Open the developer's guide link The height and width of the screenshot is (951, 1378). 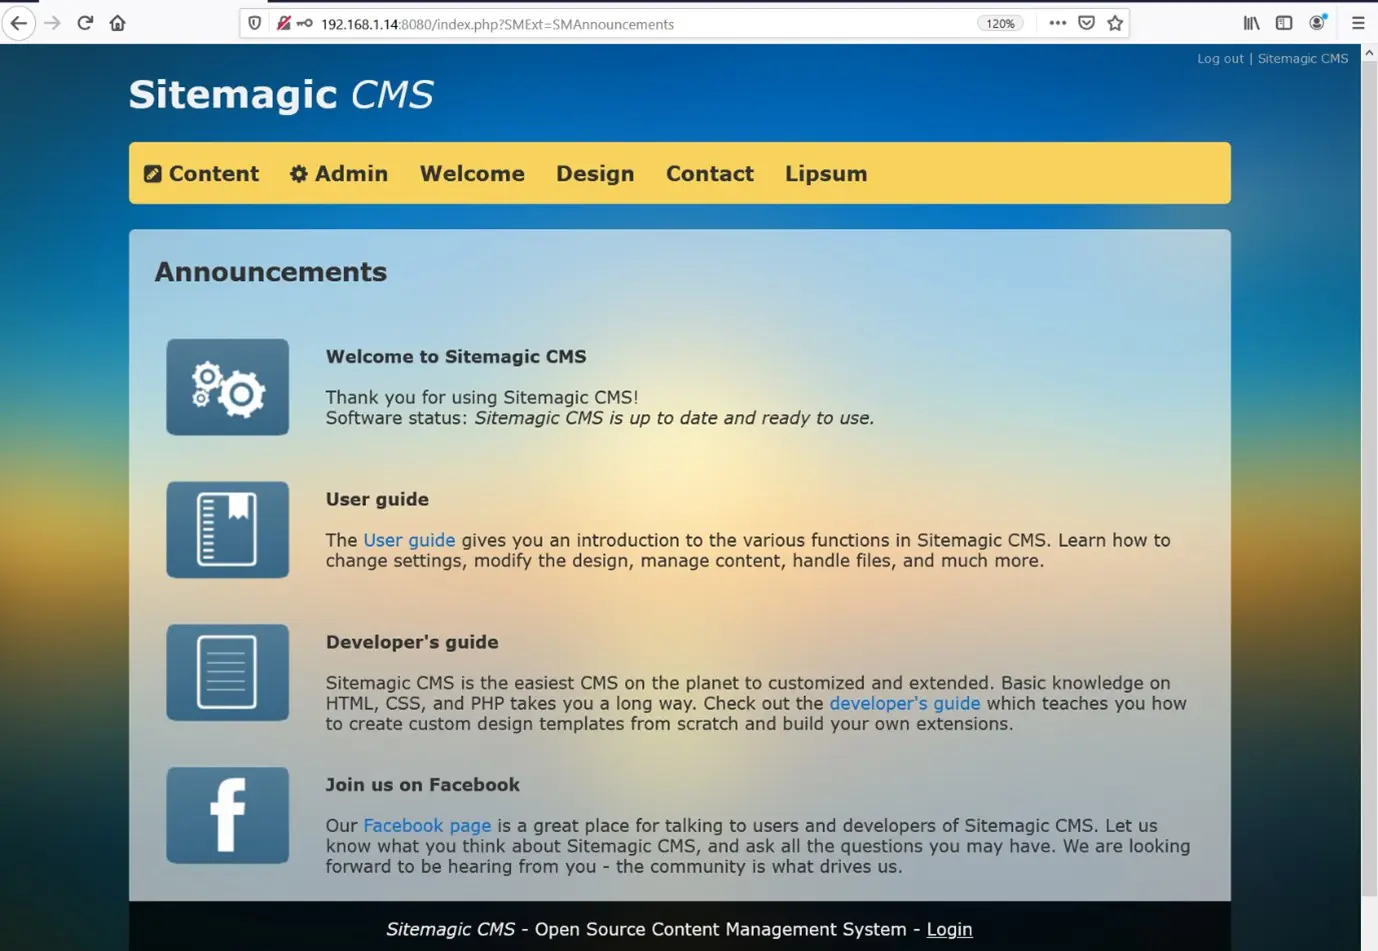(904, 703)
